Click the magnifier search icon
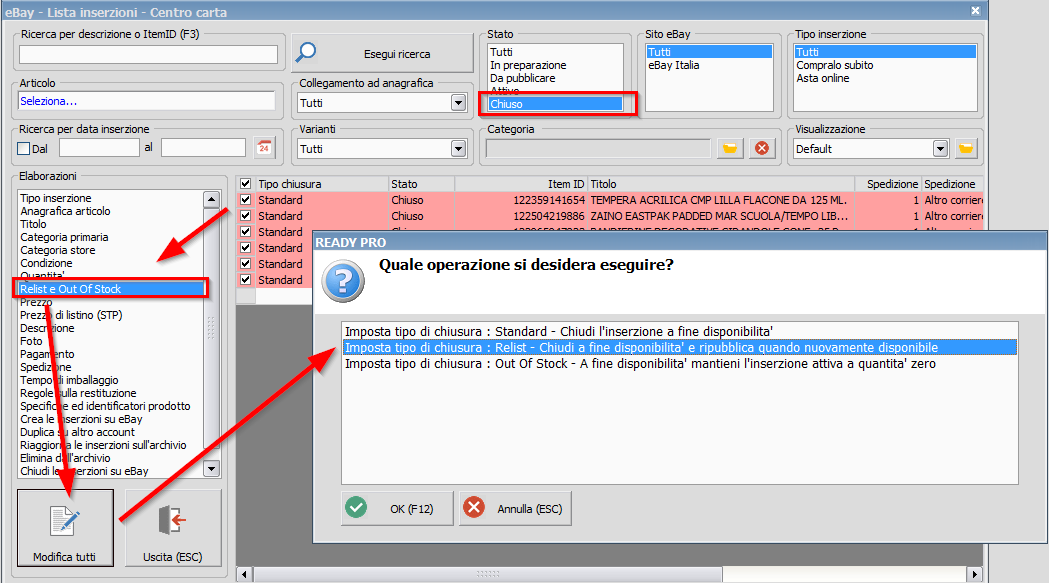The image size is (1049, 583). click(x=306, y=52)
